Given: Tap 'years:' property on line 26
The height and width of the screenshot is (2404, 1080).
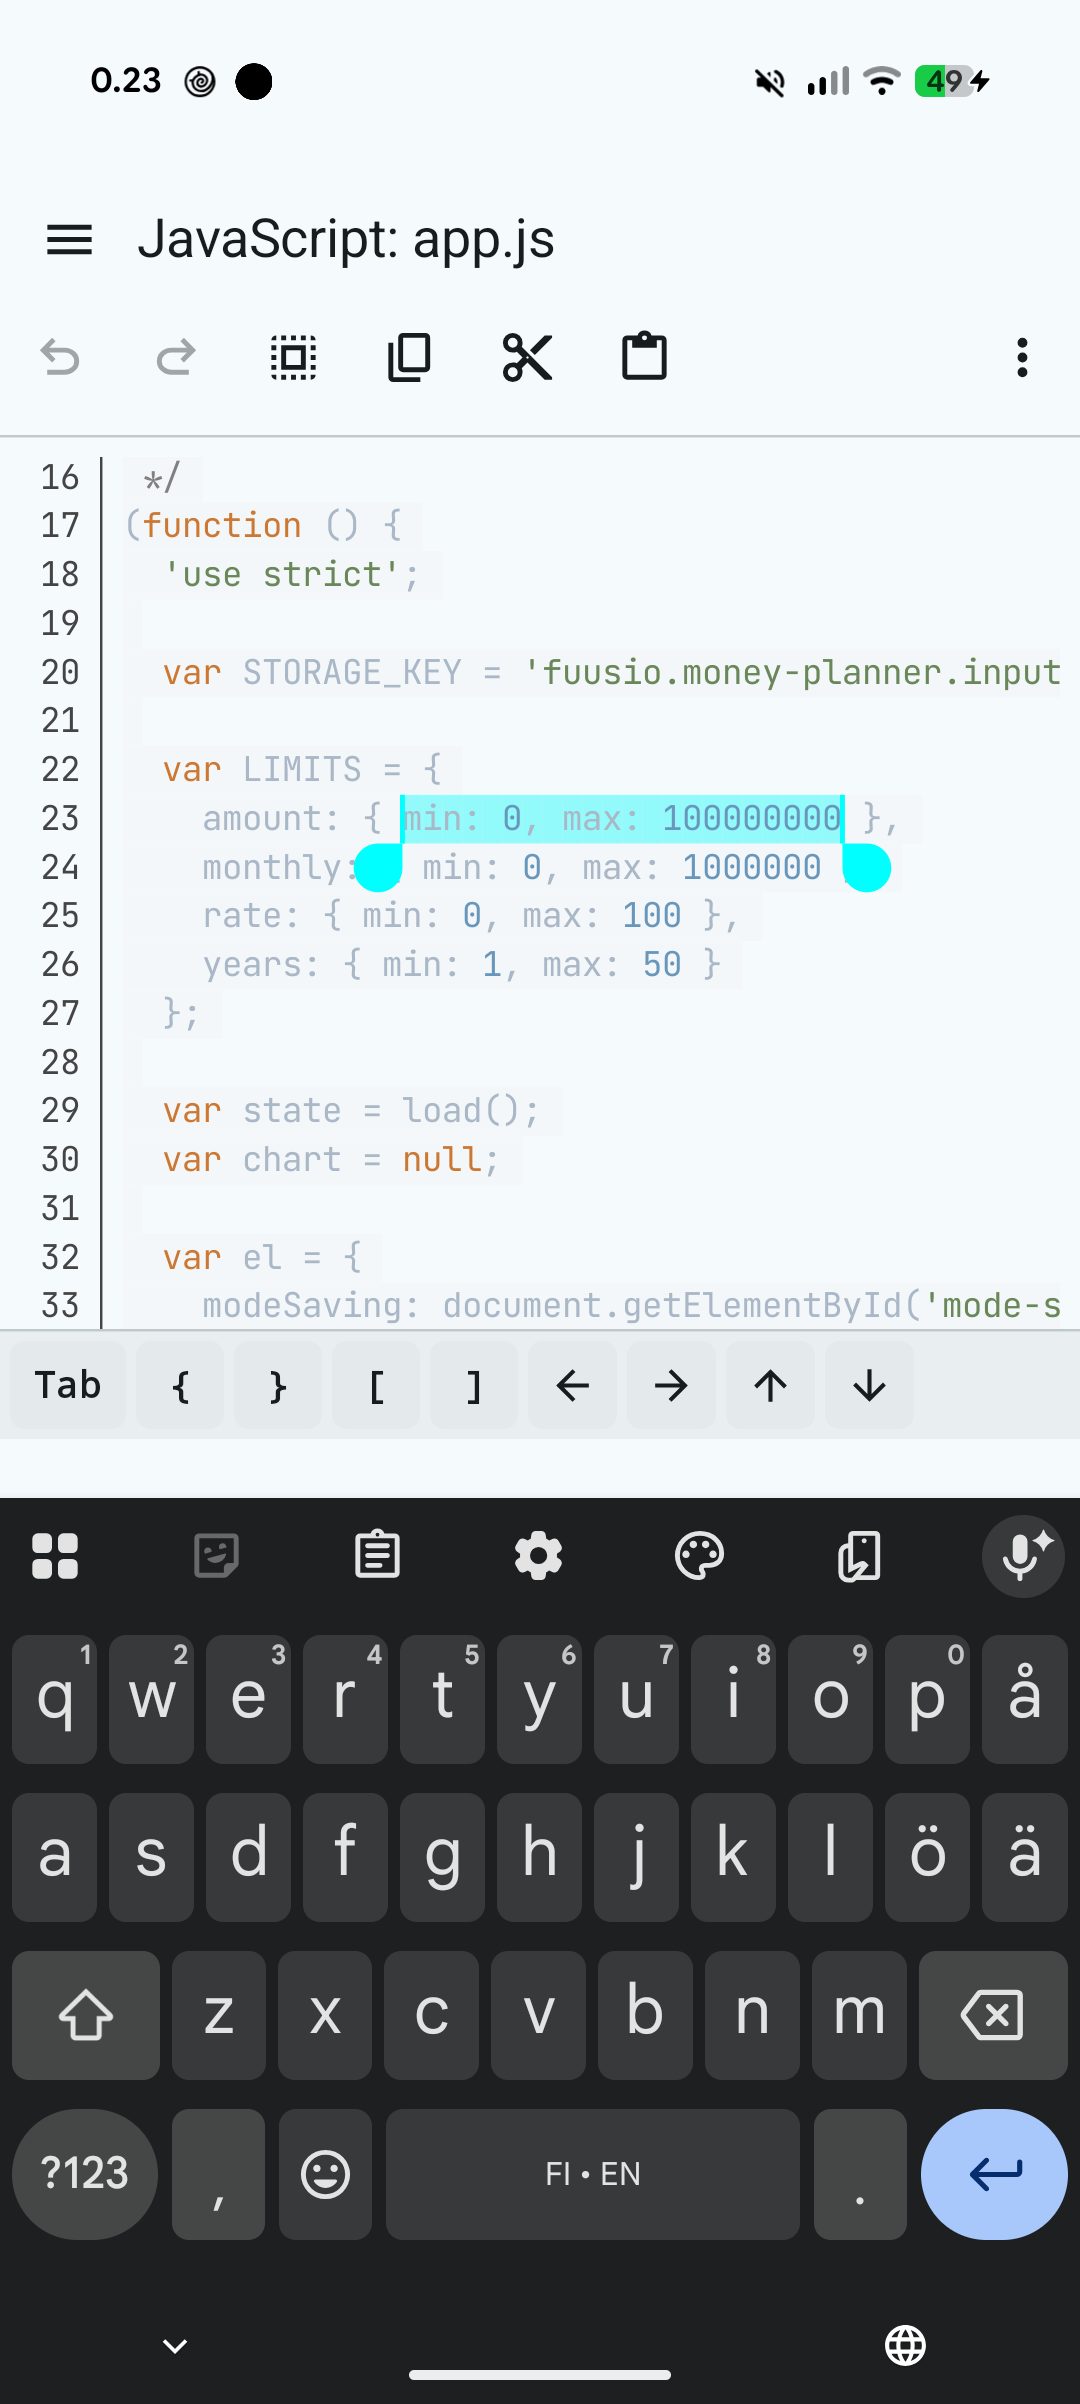Looking at the screenshot, I should point(262,964).
